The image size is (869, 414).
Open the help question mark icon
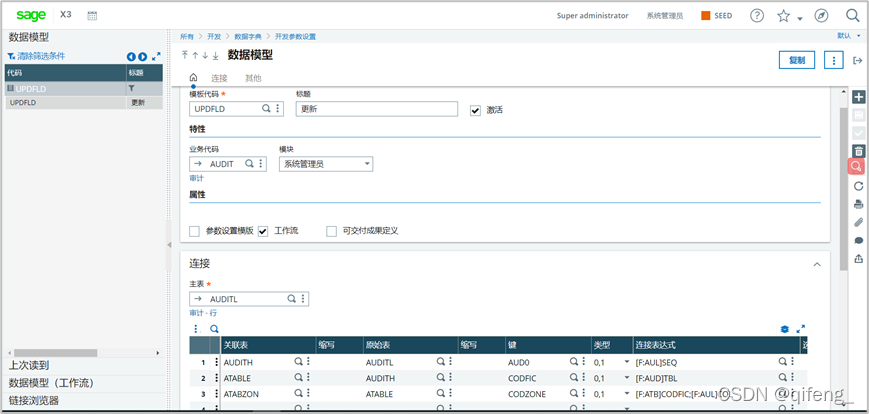[756, 16]
